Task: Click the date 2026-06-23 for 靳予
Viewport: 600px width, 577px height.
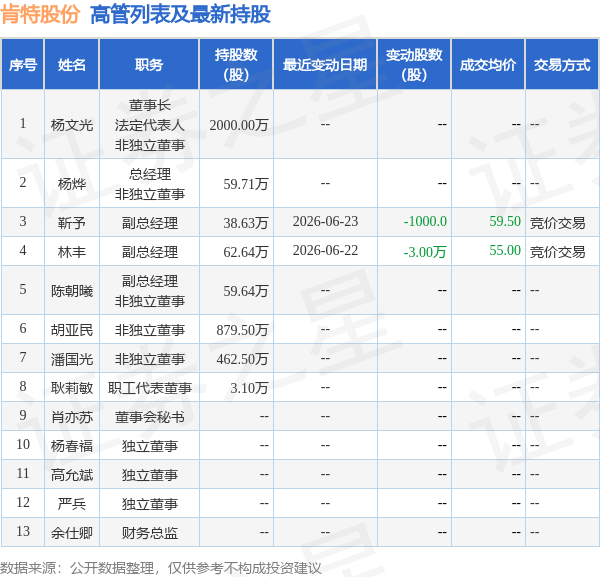Action: click(x=325, y=221)
